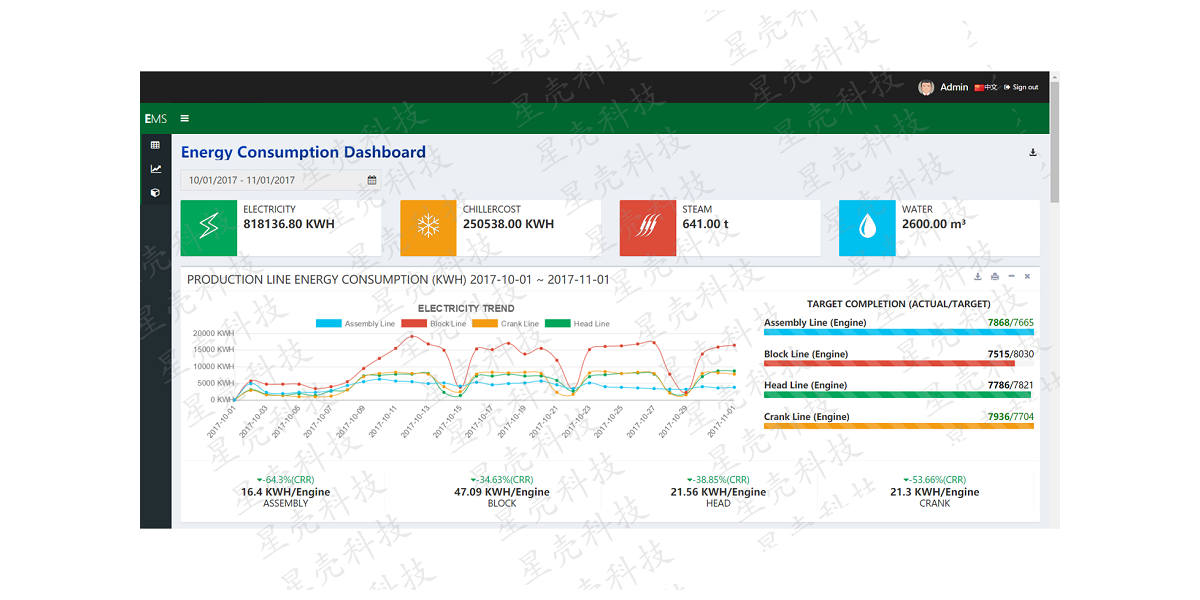Download the dashboard via top-right download icon
The image size is (1200, 600).
tap(1033, 153)
